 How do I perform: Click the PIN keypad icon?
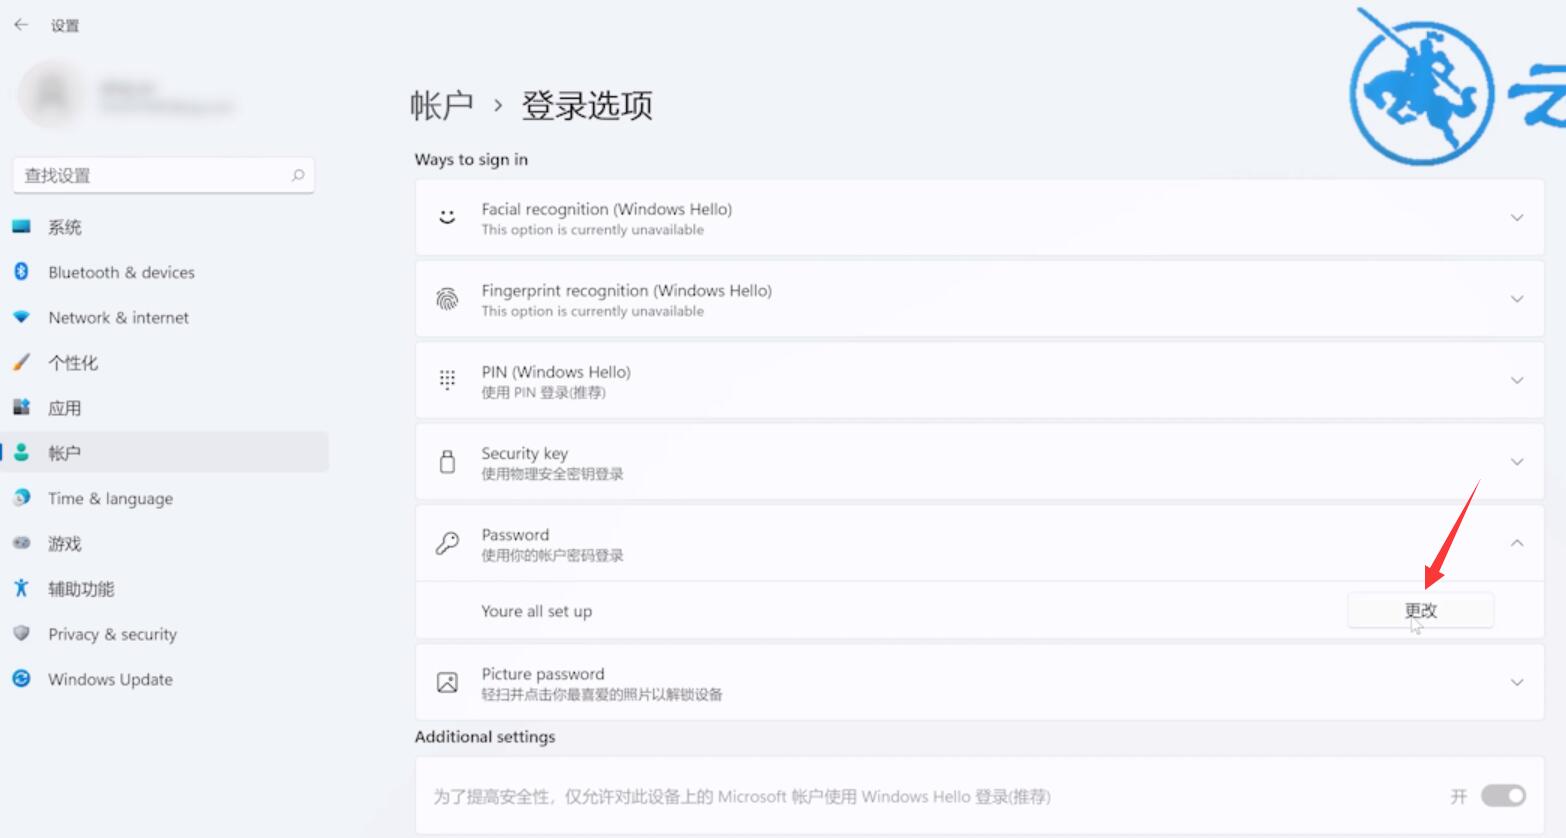pyautogui.click(x=447, y=380)
